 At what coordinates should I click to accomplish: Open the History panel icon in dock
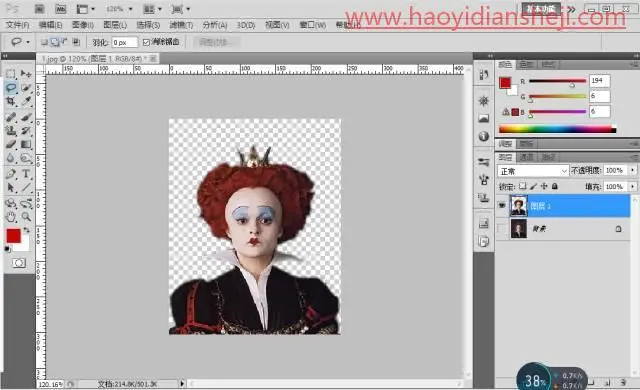[484, 75]
